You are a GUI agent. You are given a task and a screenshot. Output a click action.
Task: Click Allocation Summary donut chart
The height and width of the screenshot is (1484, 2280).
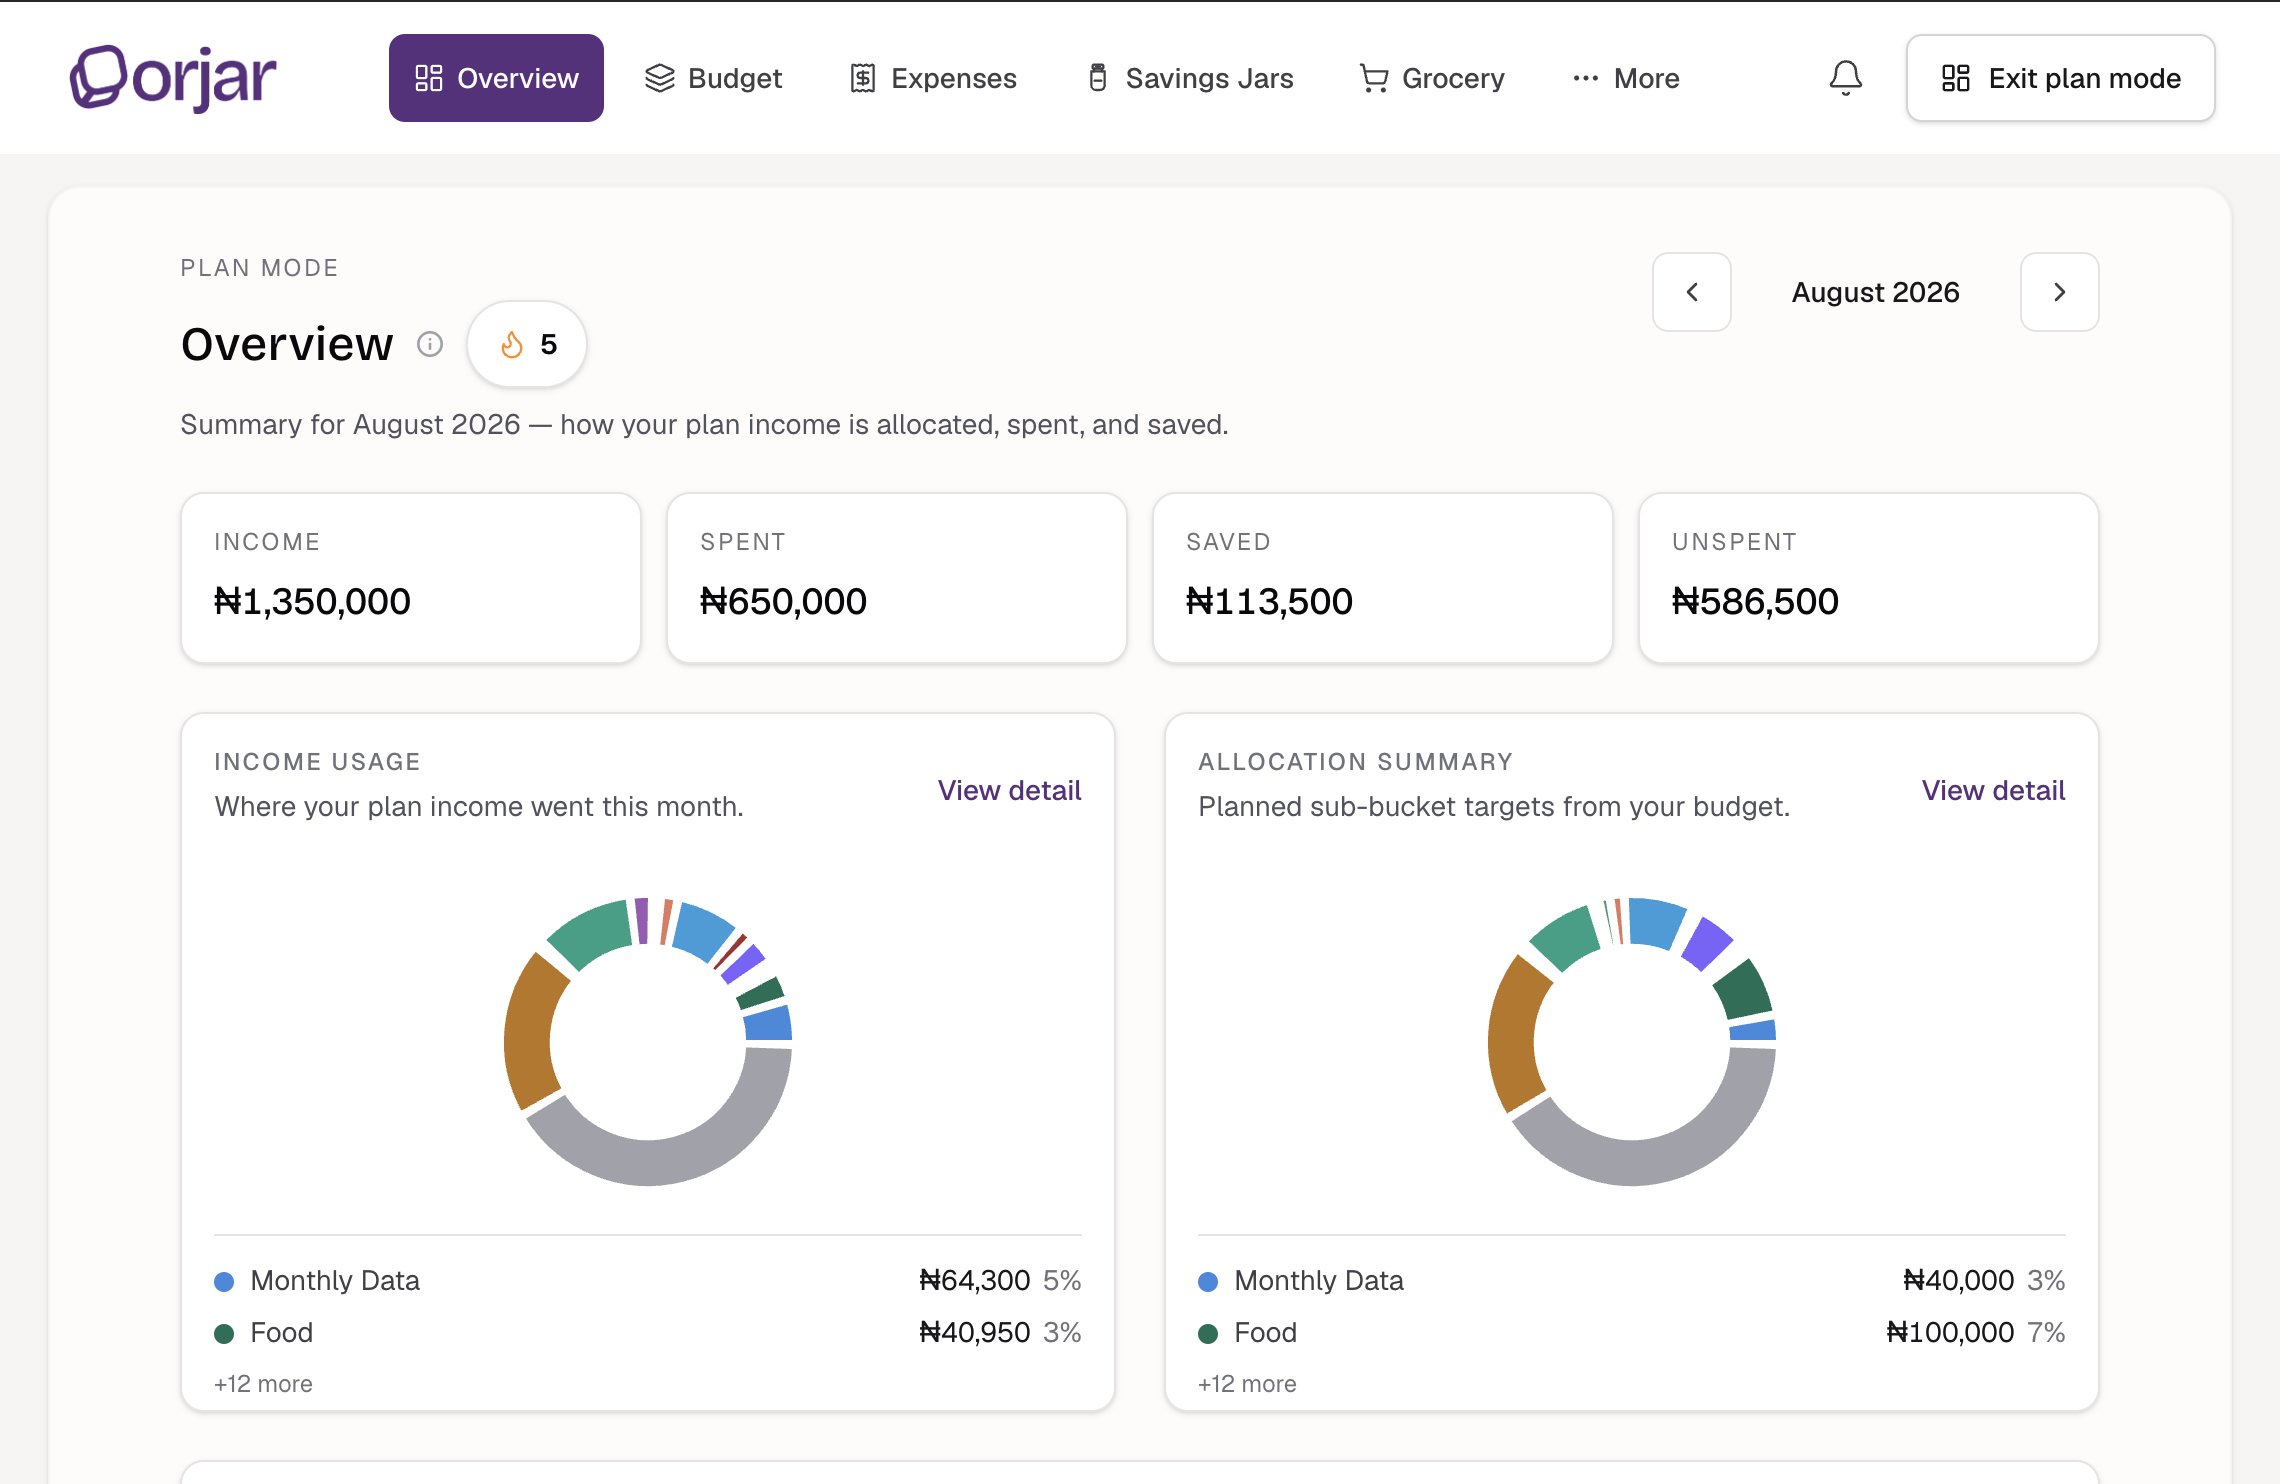(1632, 1042)
